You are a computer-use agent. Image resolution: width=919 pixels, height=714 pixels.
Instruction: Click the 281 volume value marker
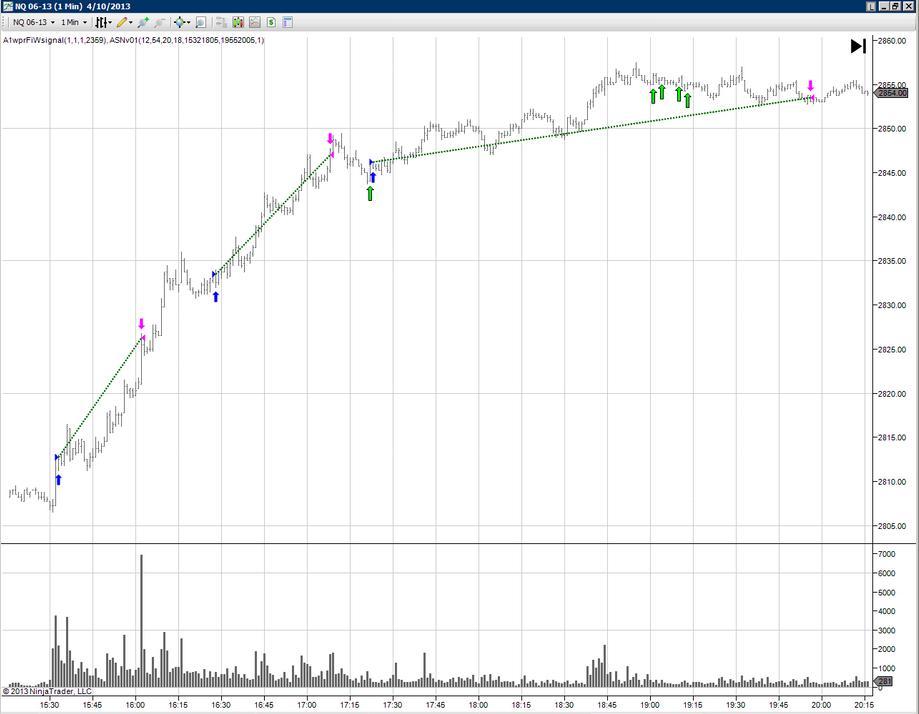click(x=884, y=681)
